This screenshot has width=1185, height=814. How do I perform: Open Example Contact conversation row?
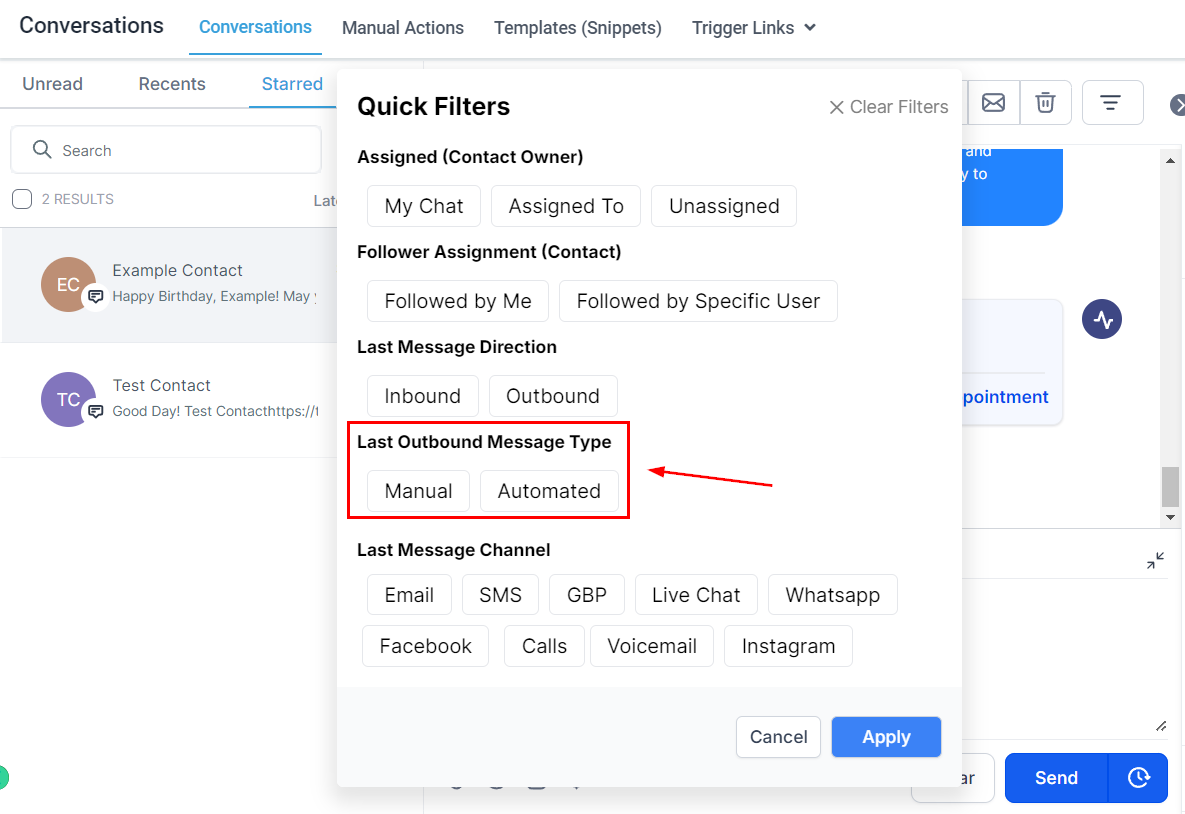(x=169, y=284)
